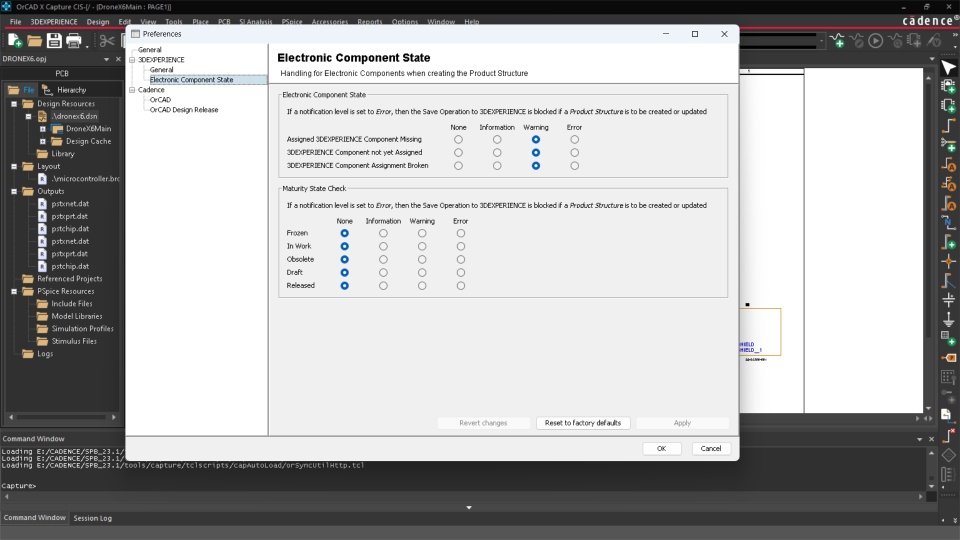Open the DRONEX6.opj panel dropdown arrow

107,59
